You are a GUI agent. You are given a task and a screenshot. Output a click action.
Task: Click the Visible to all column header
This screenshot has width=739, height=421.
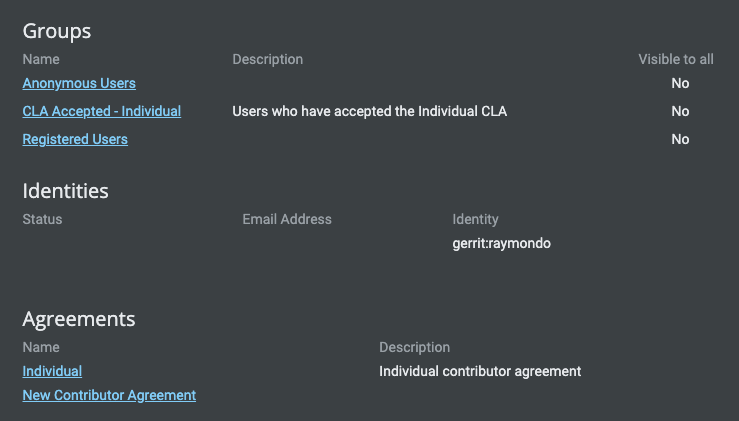pyautogui.click(x=676, y=59)
